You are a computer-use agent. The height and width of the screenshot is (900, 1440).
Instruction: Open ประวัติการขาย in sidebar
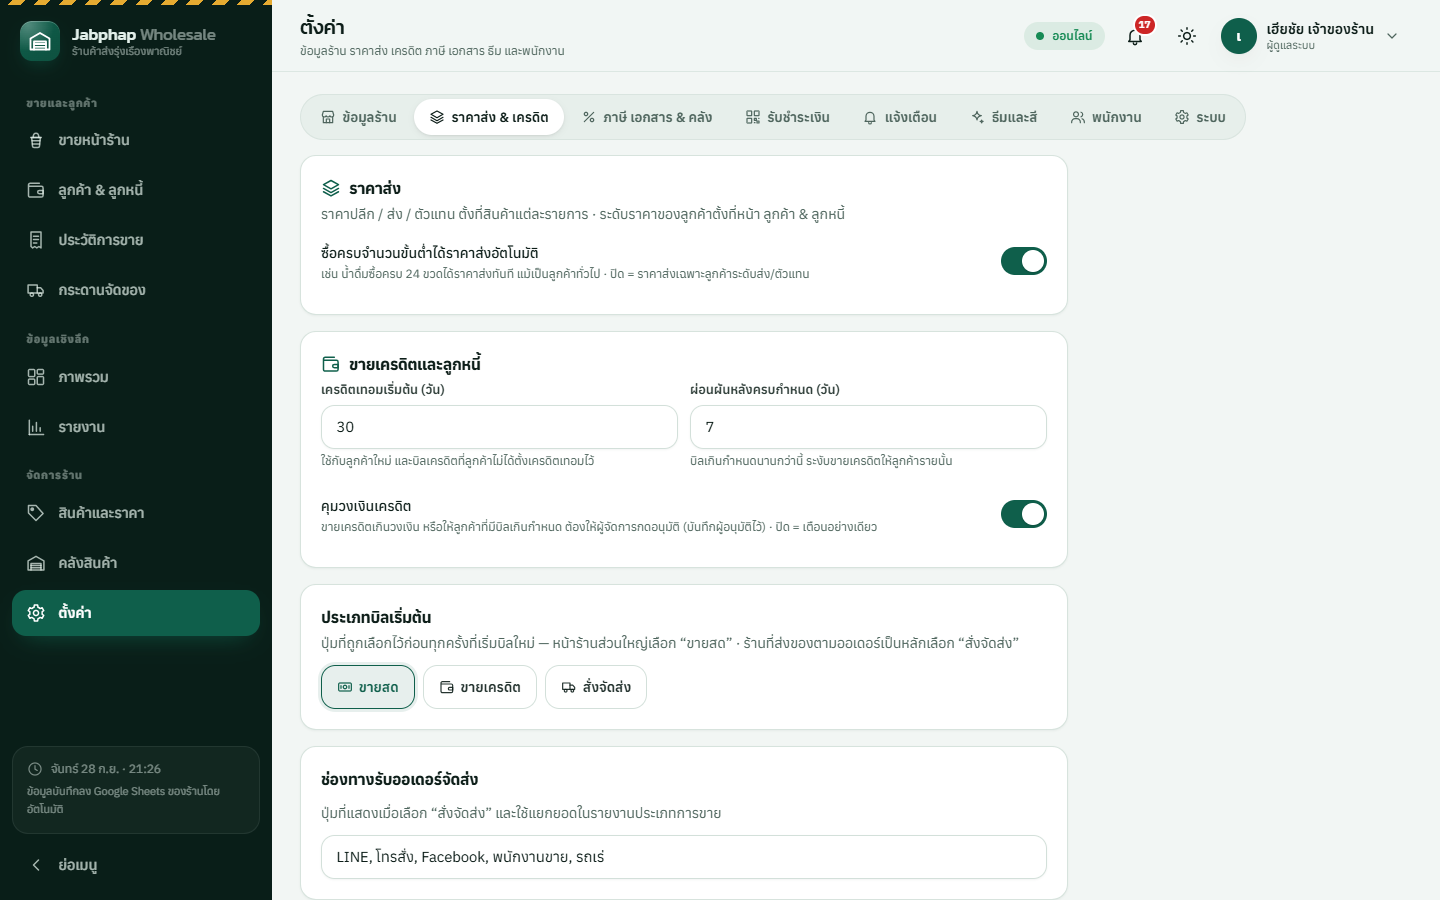(136, 241)
